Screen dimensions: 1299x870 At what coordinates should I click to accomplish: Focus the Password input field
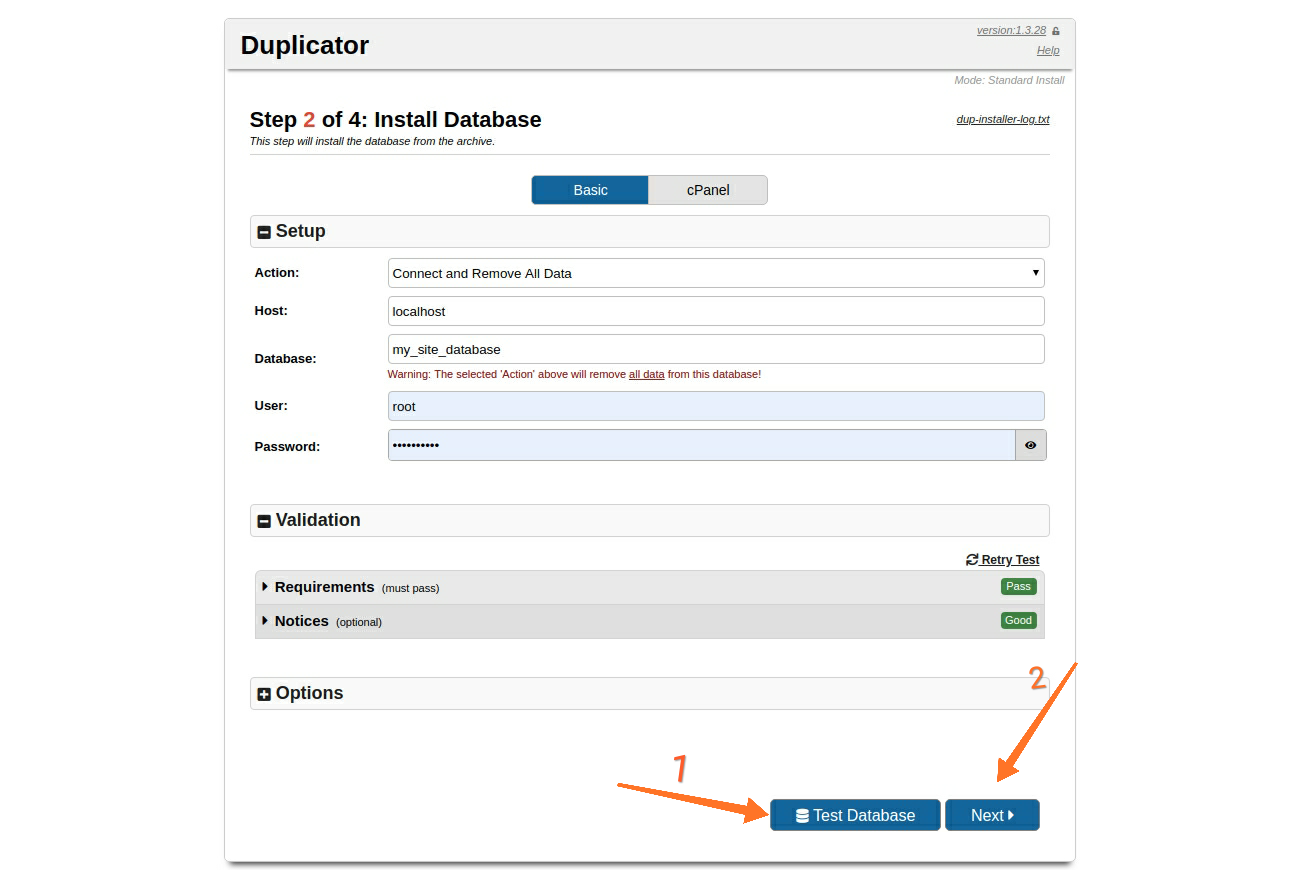pos(702,445)
